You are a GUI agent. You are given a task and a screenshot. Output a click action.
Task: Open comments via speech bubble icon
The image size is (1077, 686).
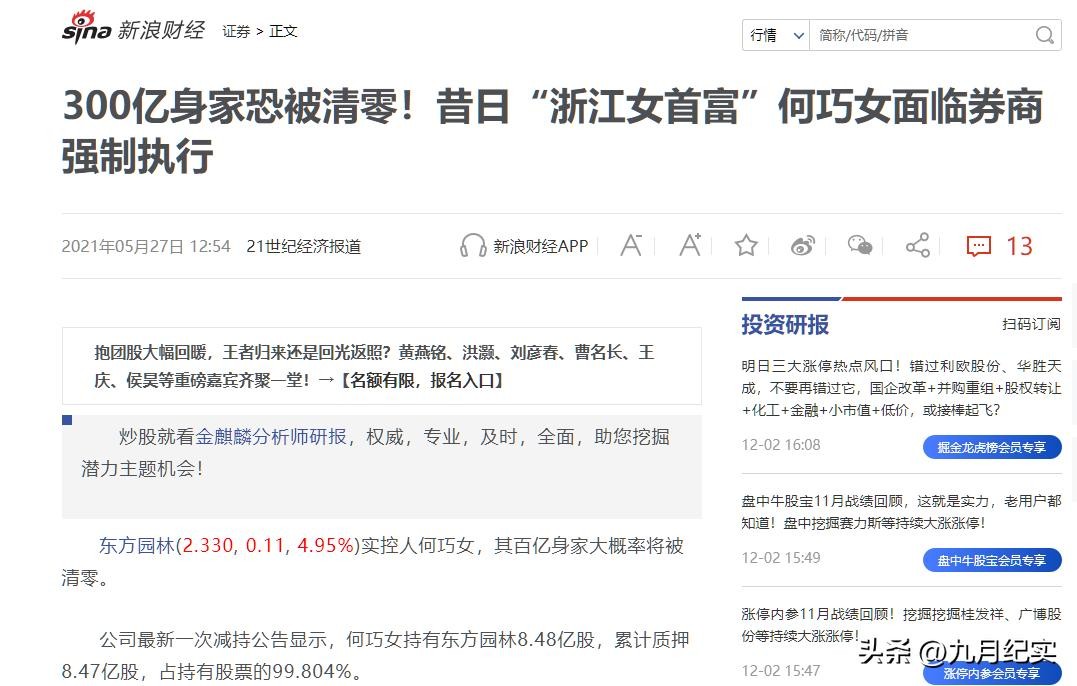979,246
